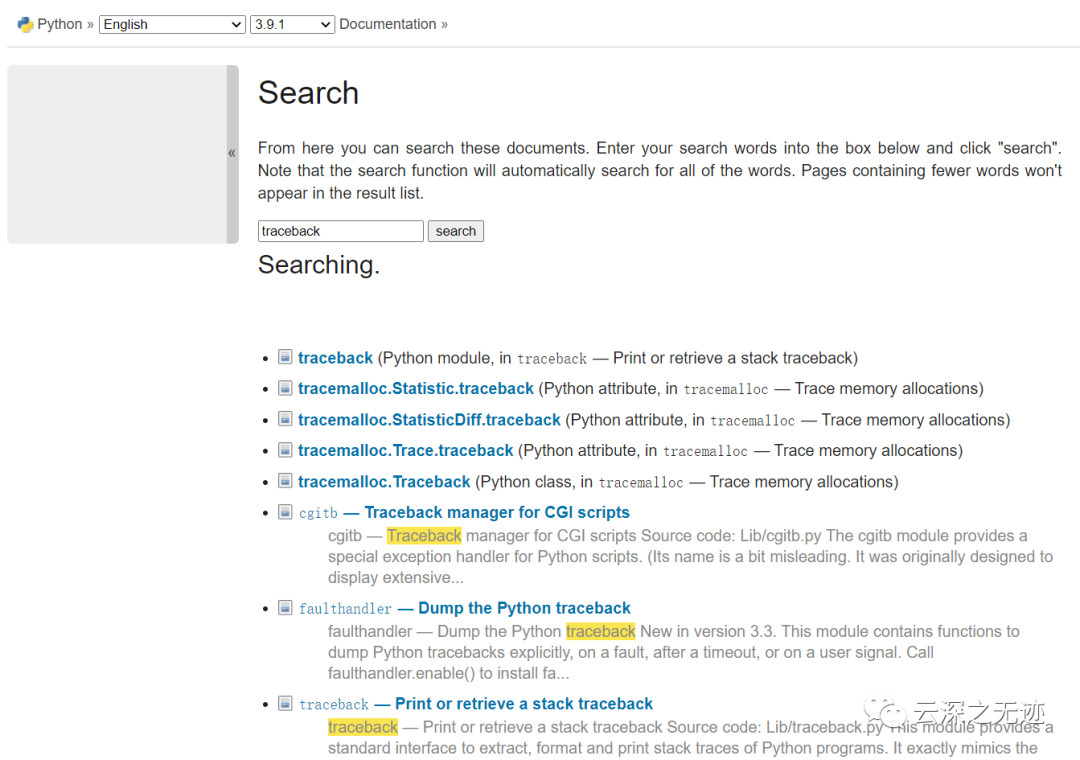The height and width of the screenshot is (760, 1080).
Task: Click icon beside faulthandler result
Action: (x=285, y=608)
